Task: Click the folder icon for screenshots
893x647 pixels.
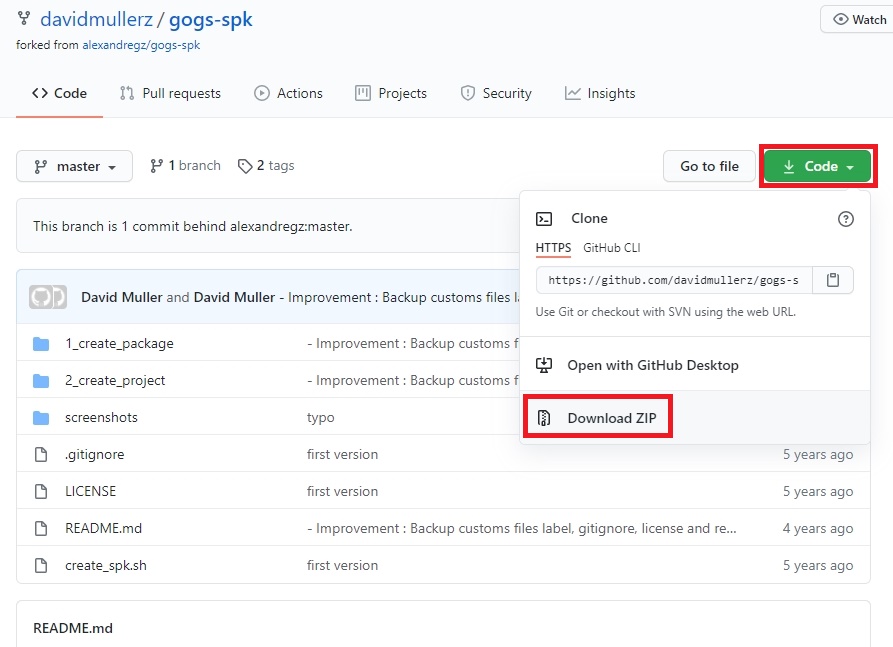Action: tap(41, 418)
